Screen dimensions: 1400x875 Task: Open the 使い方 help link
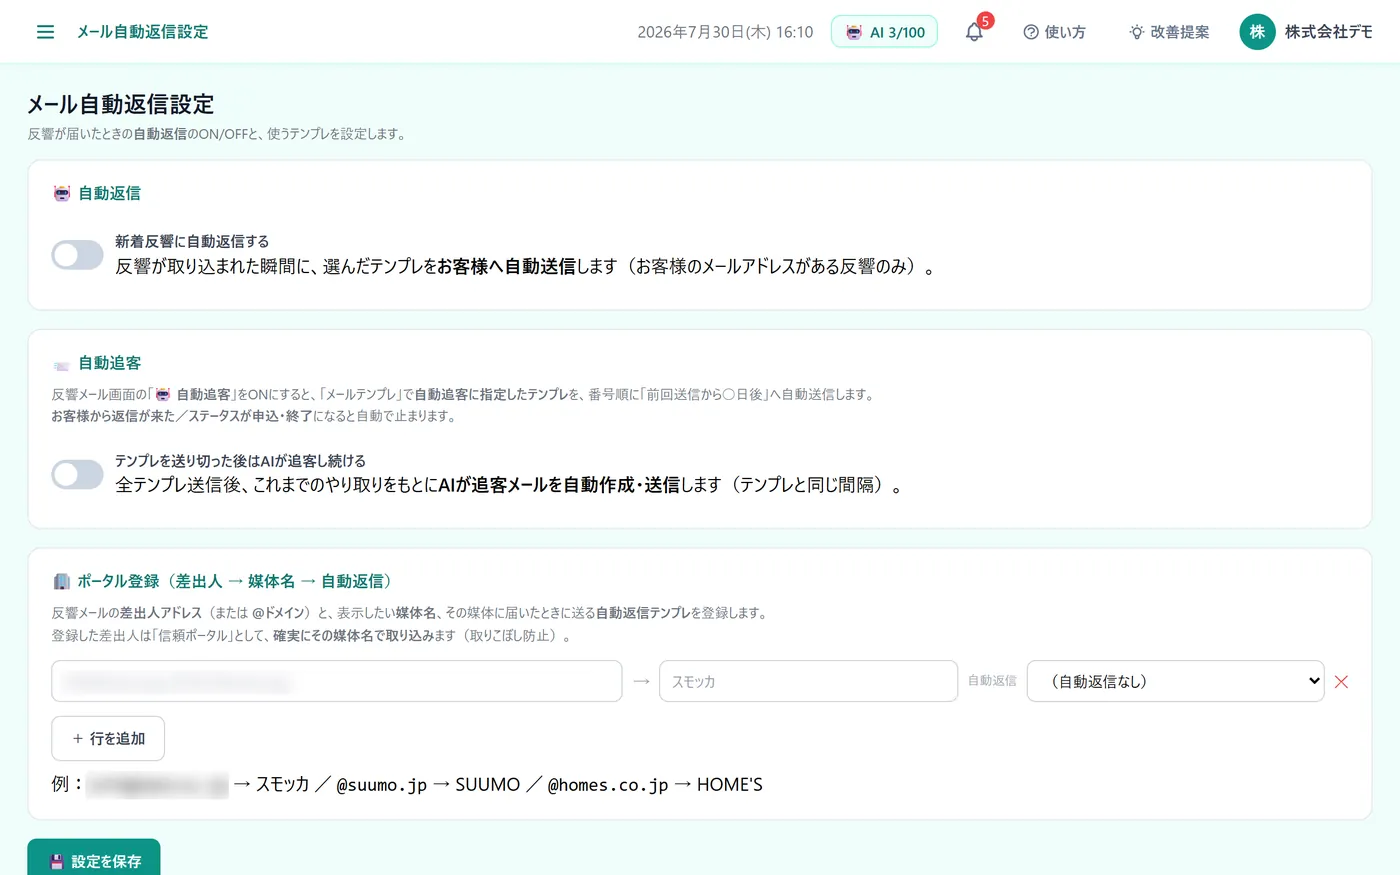click(1054, 32)
